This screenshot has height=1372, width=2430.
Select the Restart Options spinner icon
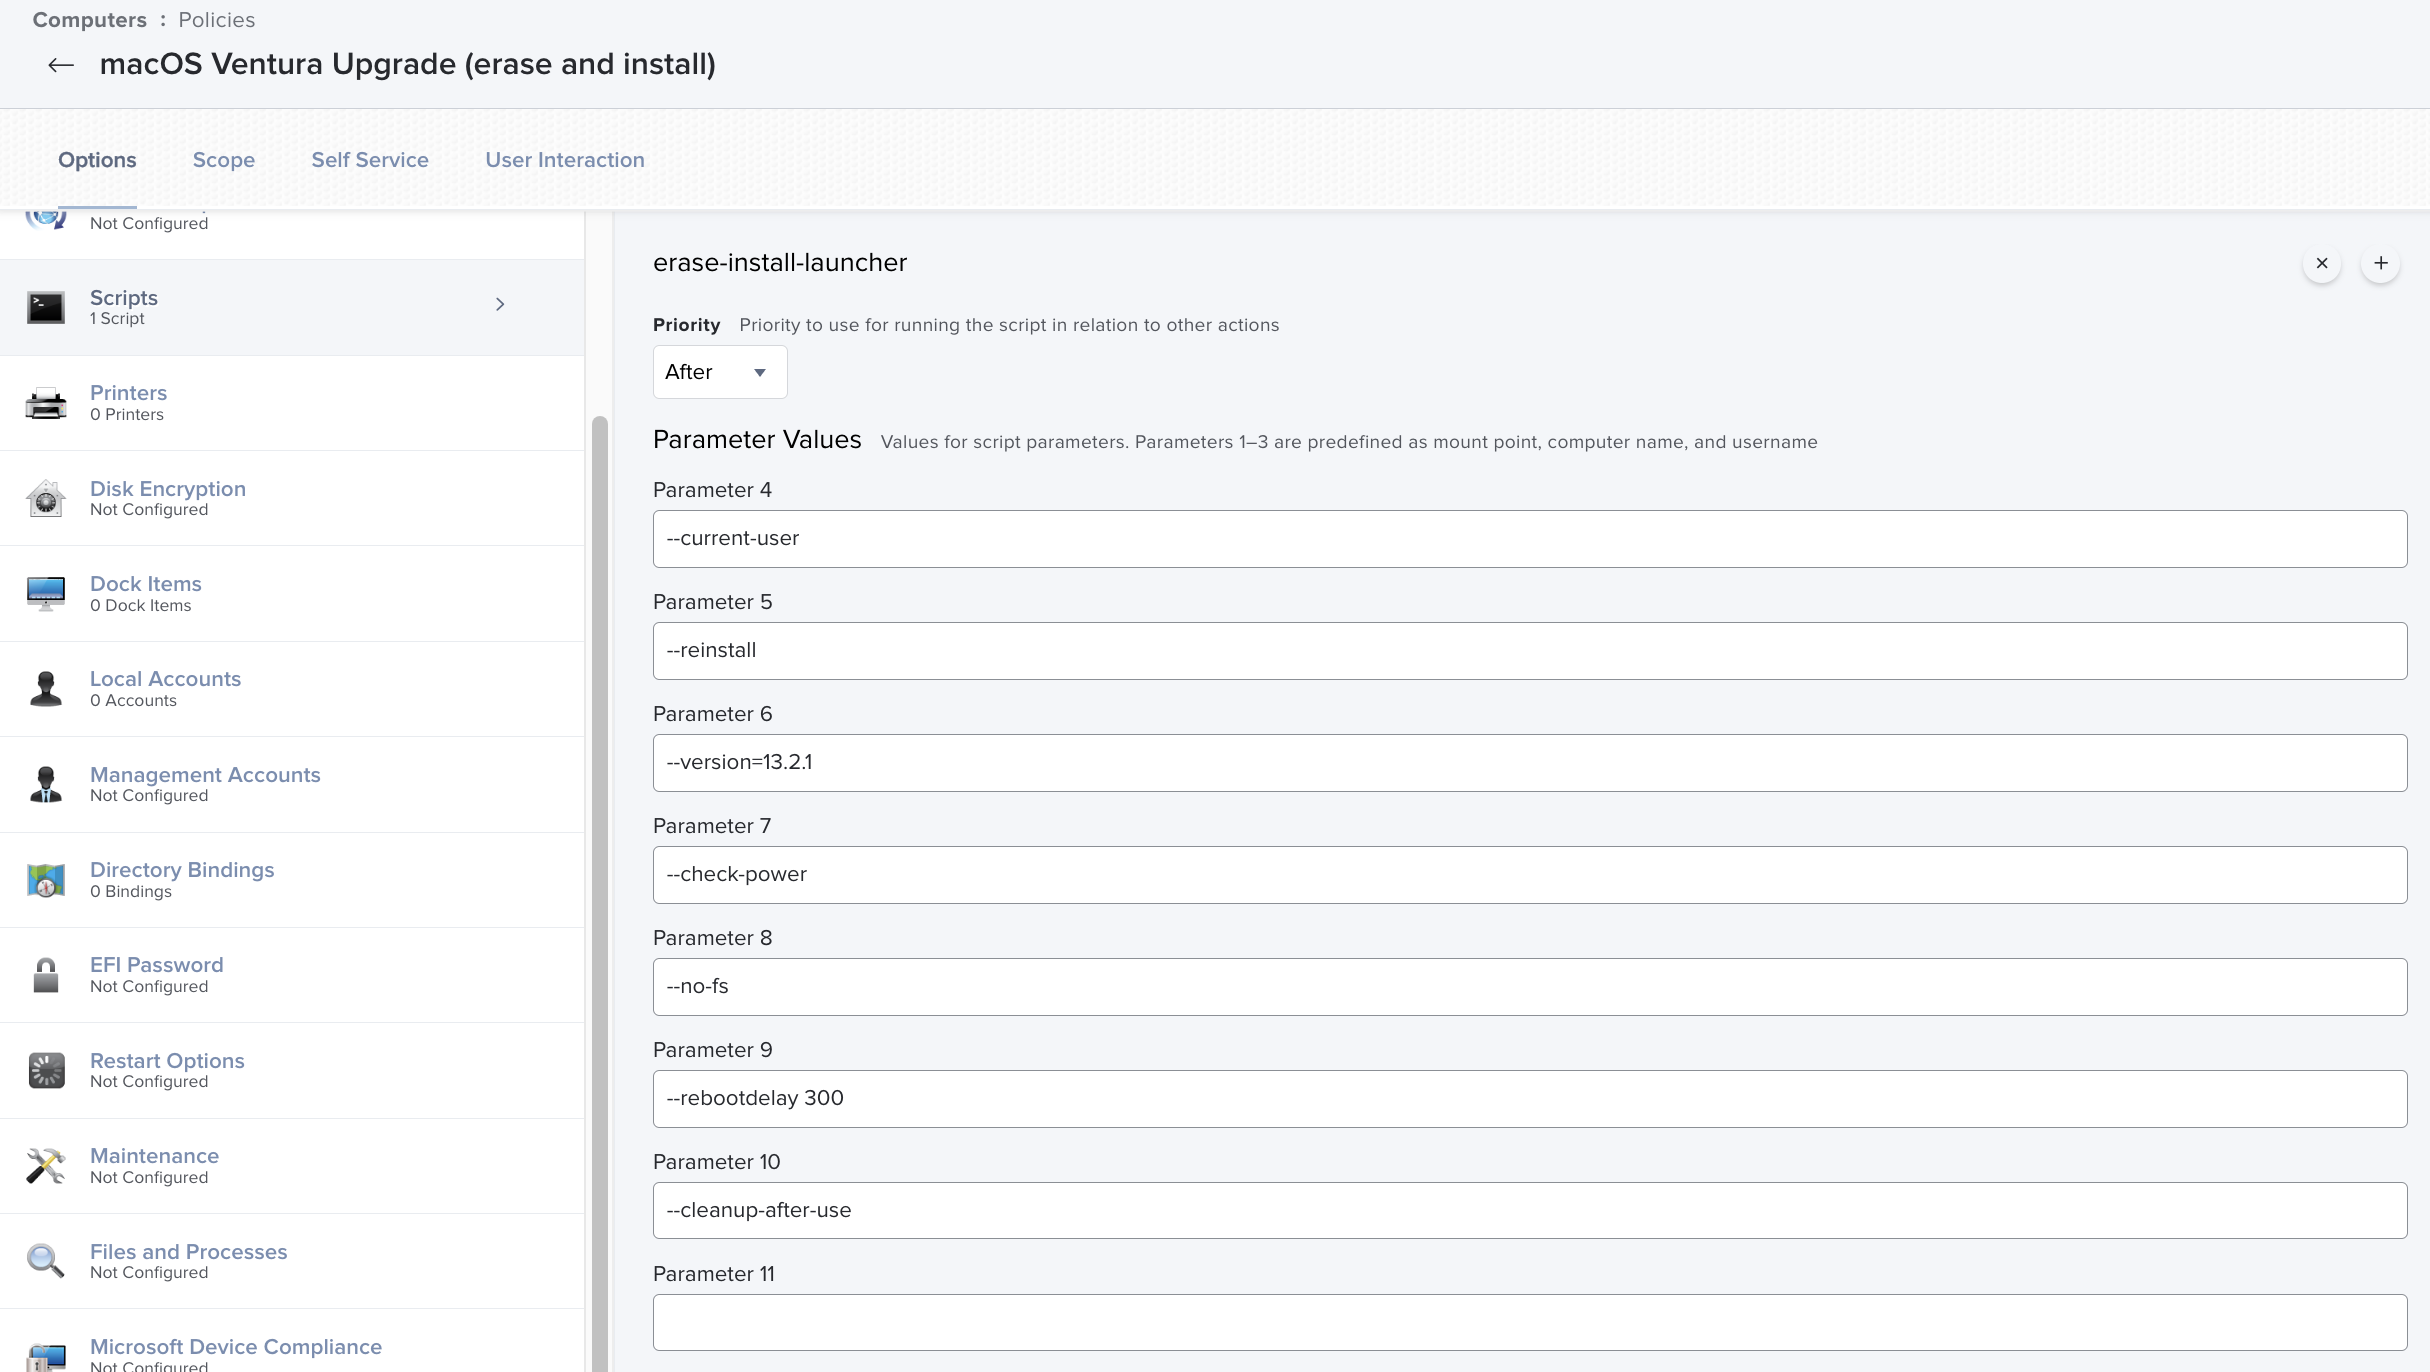pos(45,1070)
